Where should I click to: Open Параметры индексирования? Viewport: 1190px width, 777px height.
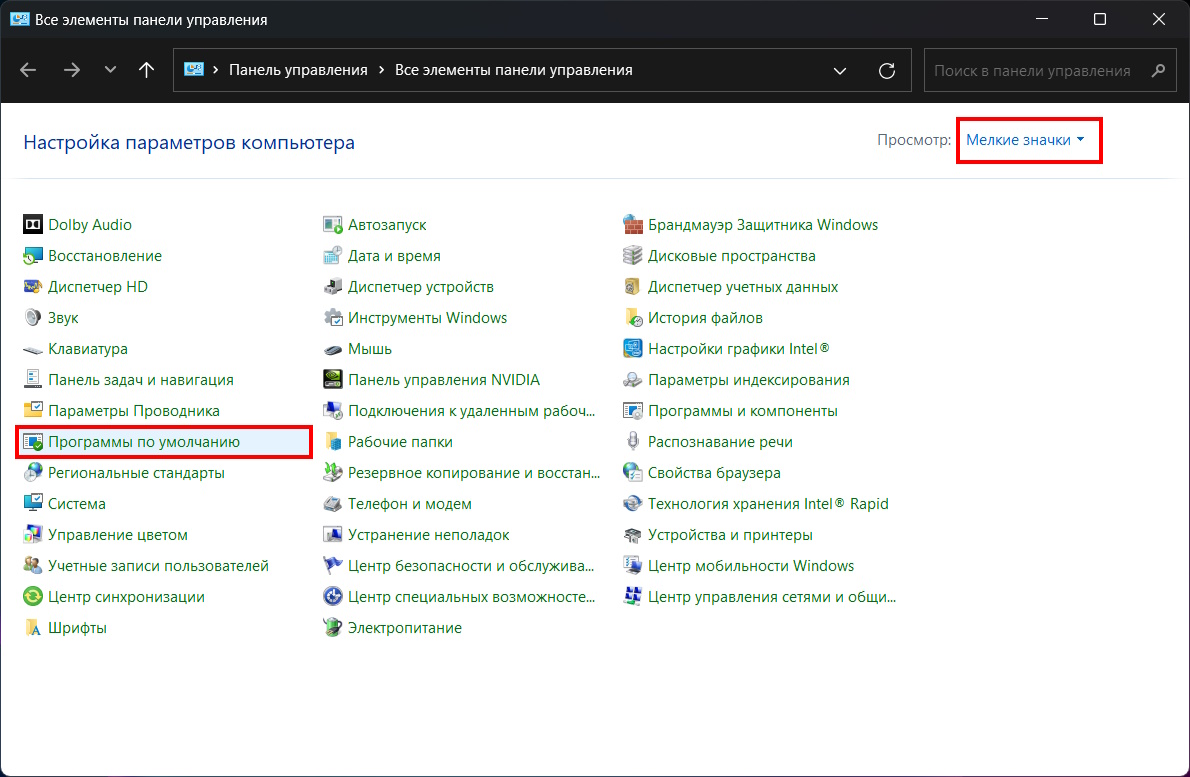click(x=748, y=379)
